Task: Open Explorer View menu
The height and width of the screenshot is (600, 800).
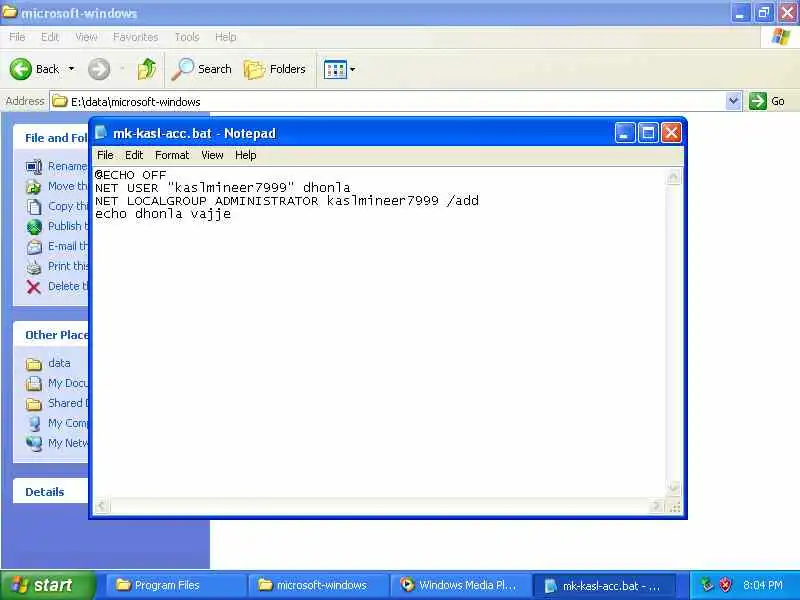Action: click(x=86, y=37)
